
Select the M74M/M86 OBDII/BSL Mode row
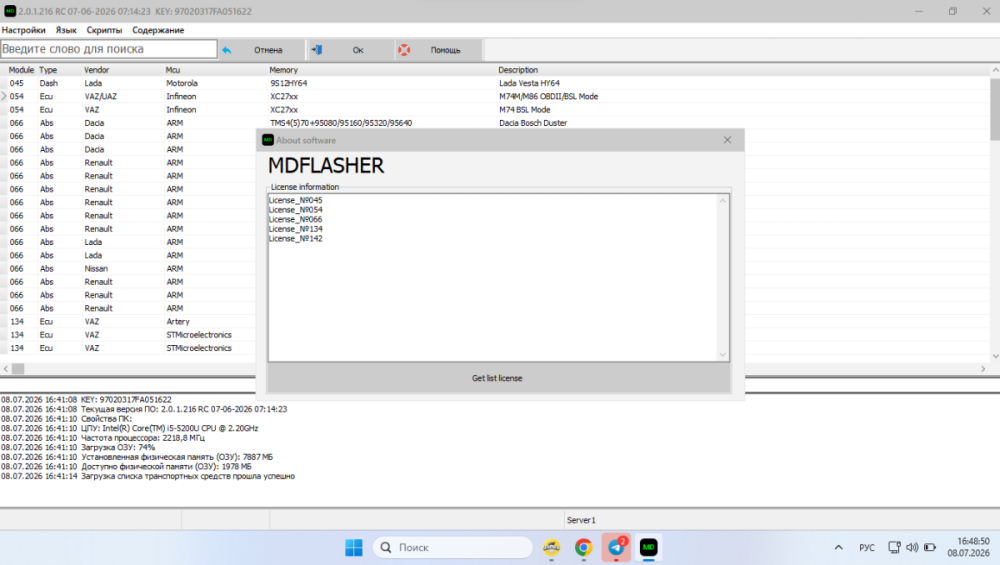tap(497, 96)
